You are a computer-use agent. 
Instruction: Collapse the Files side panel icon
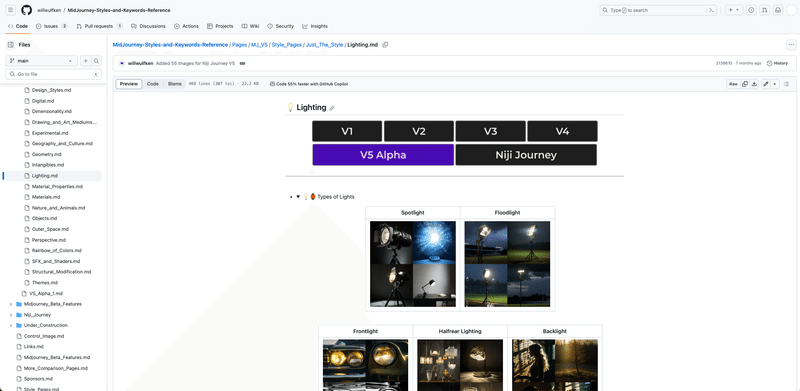point(11,45)
